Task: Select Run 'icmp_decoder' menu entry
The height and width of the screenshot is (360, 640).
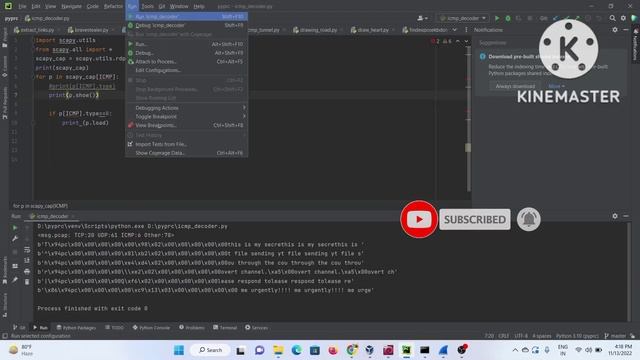Action: pos(187,17)
